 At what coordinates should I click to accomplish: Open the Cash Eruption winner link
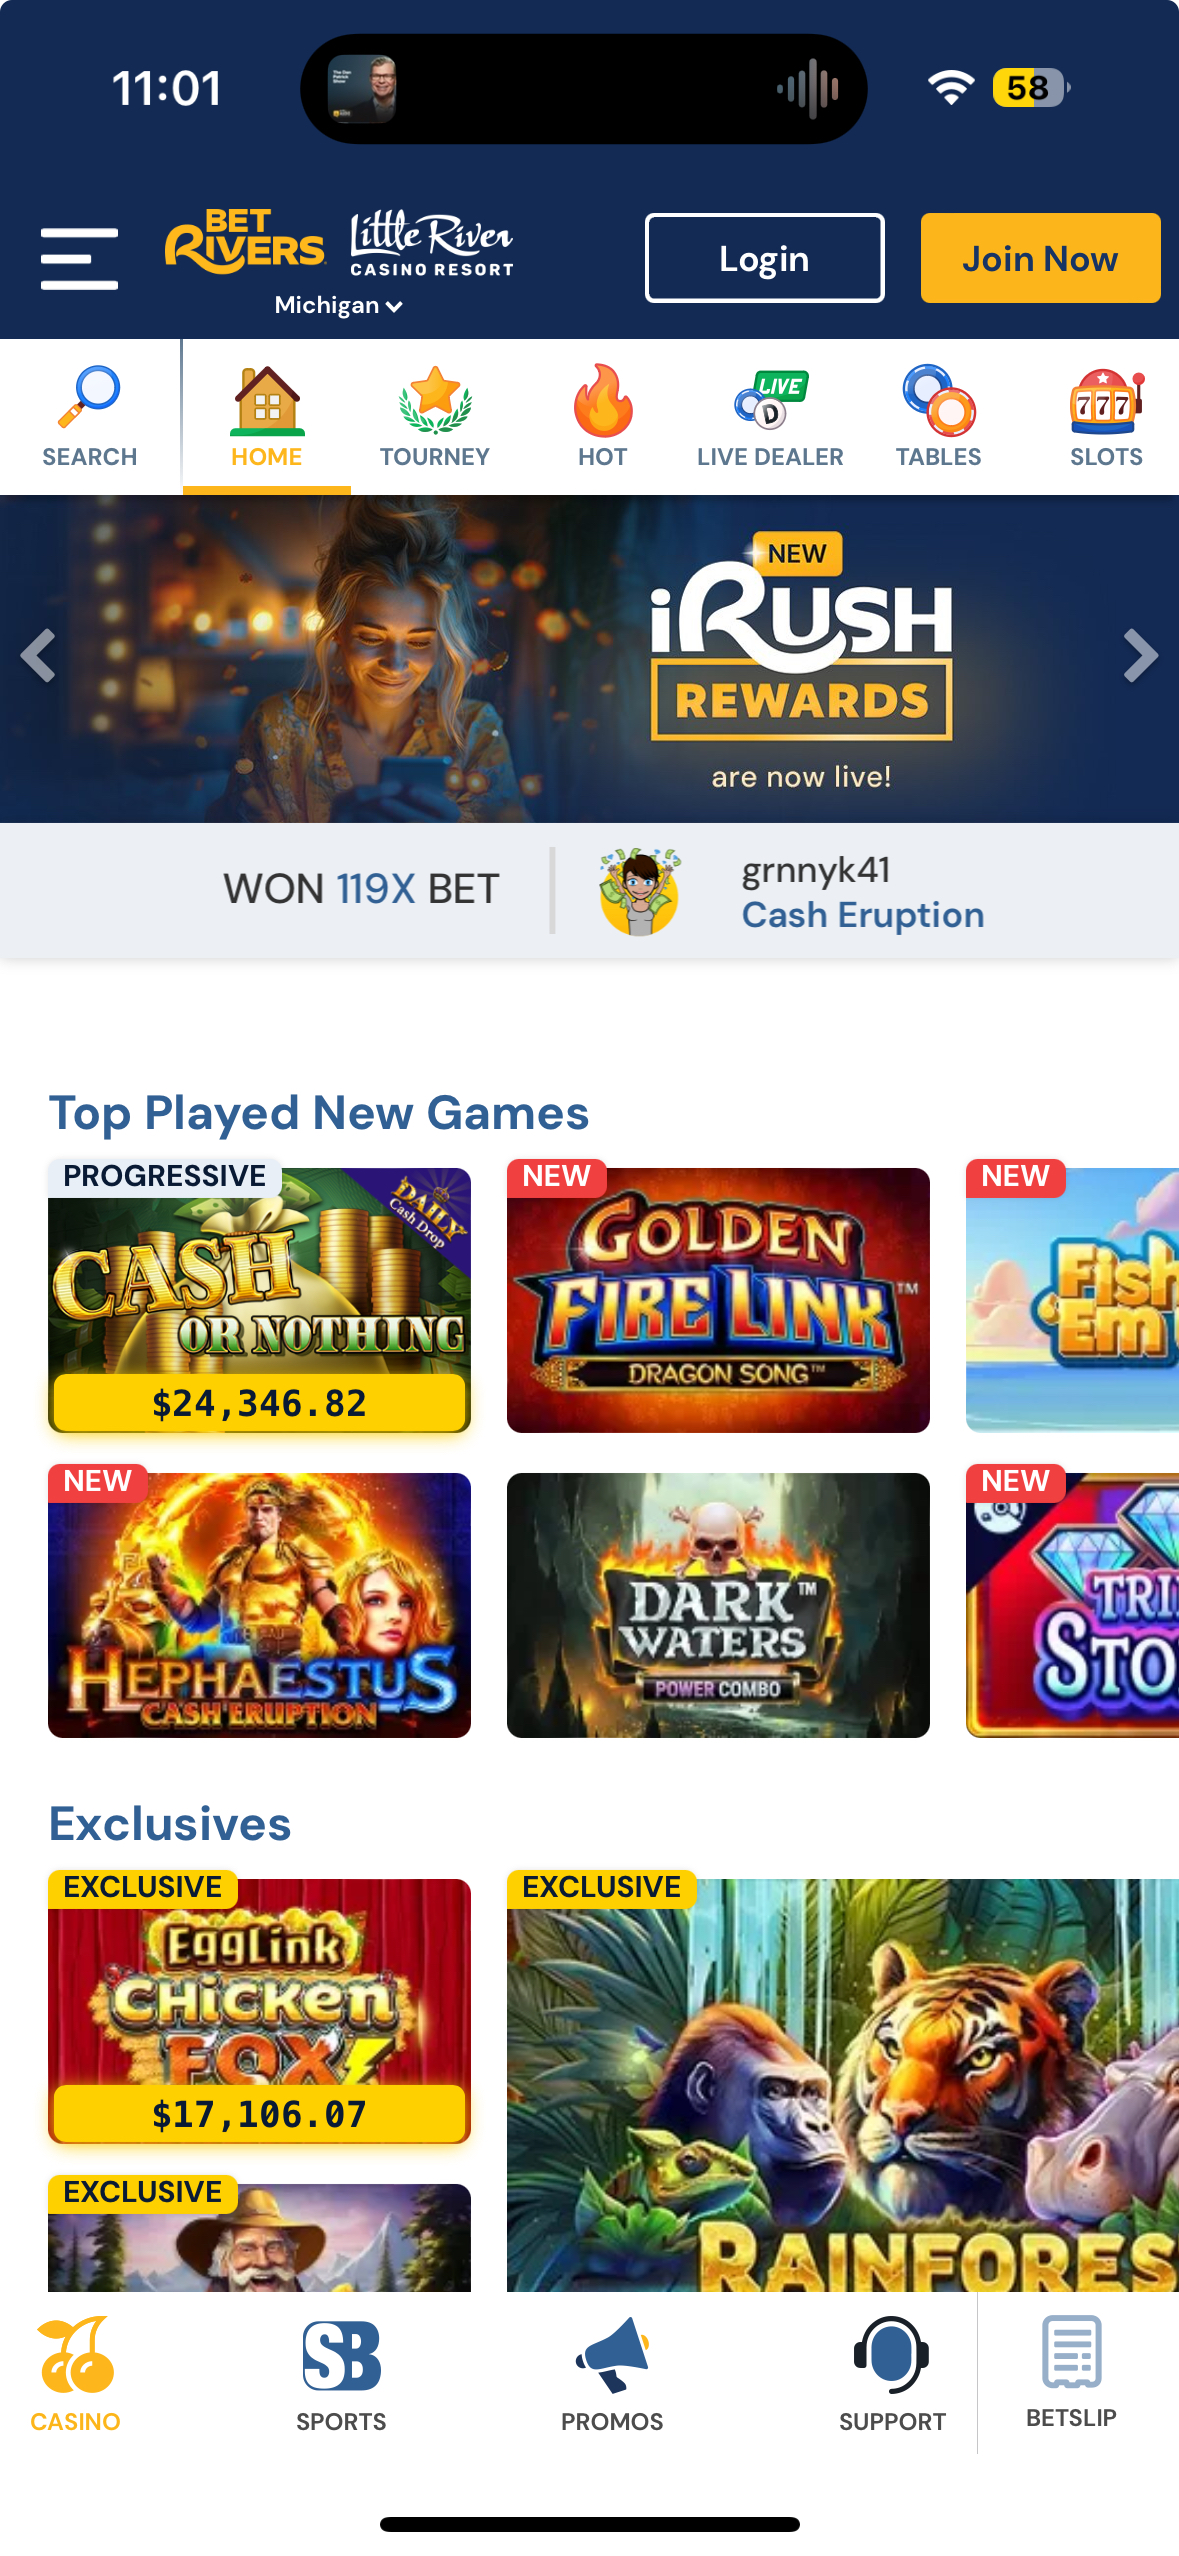coord(863,915)
